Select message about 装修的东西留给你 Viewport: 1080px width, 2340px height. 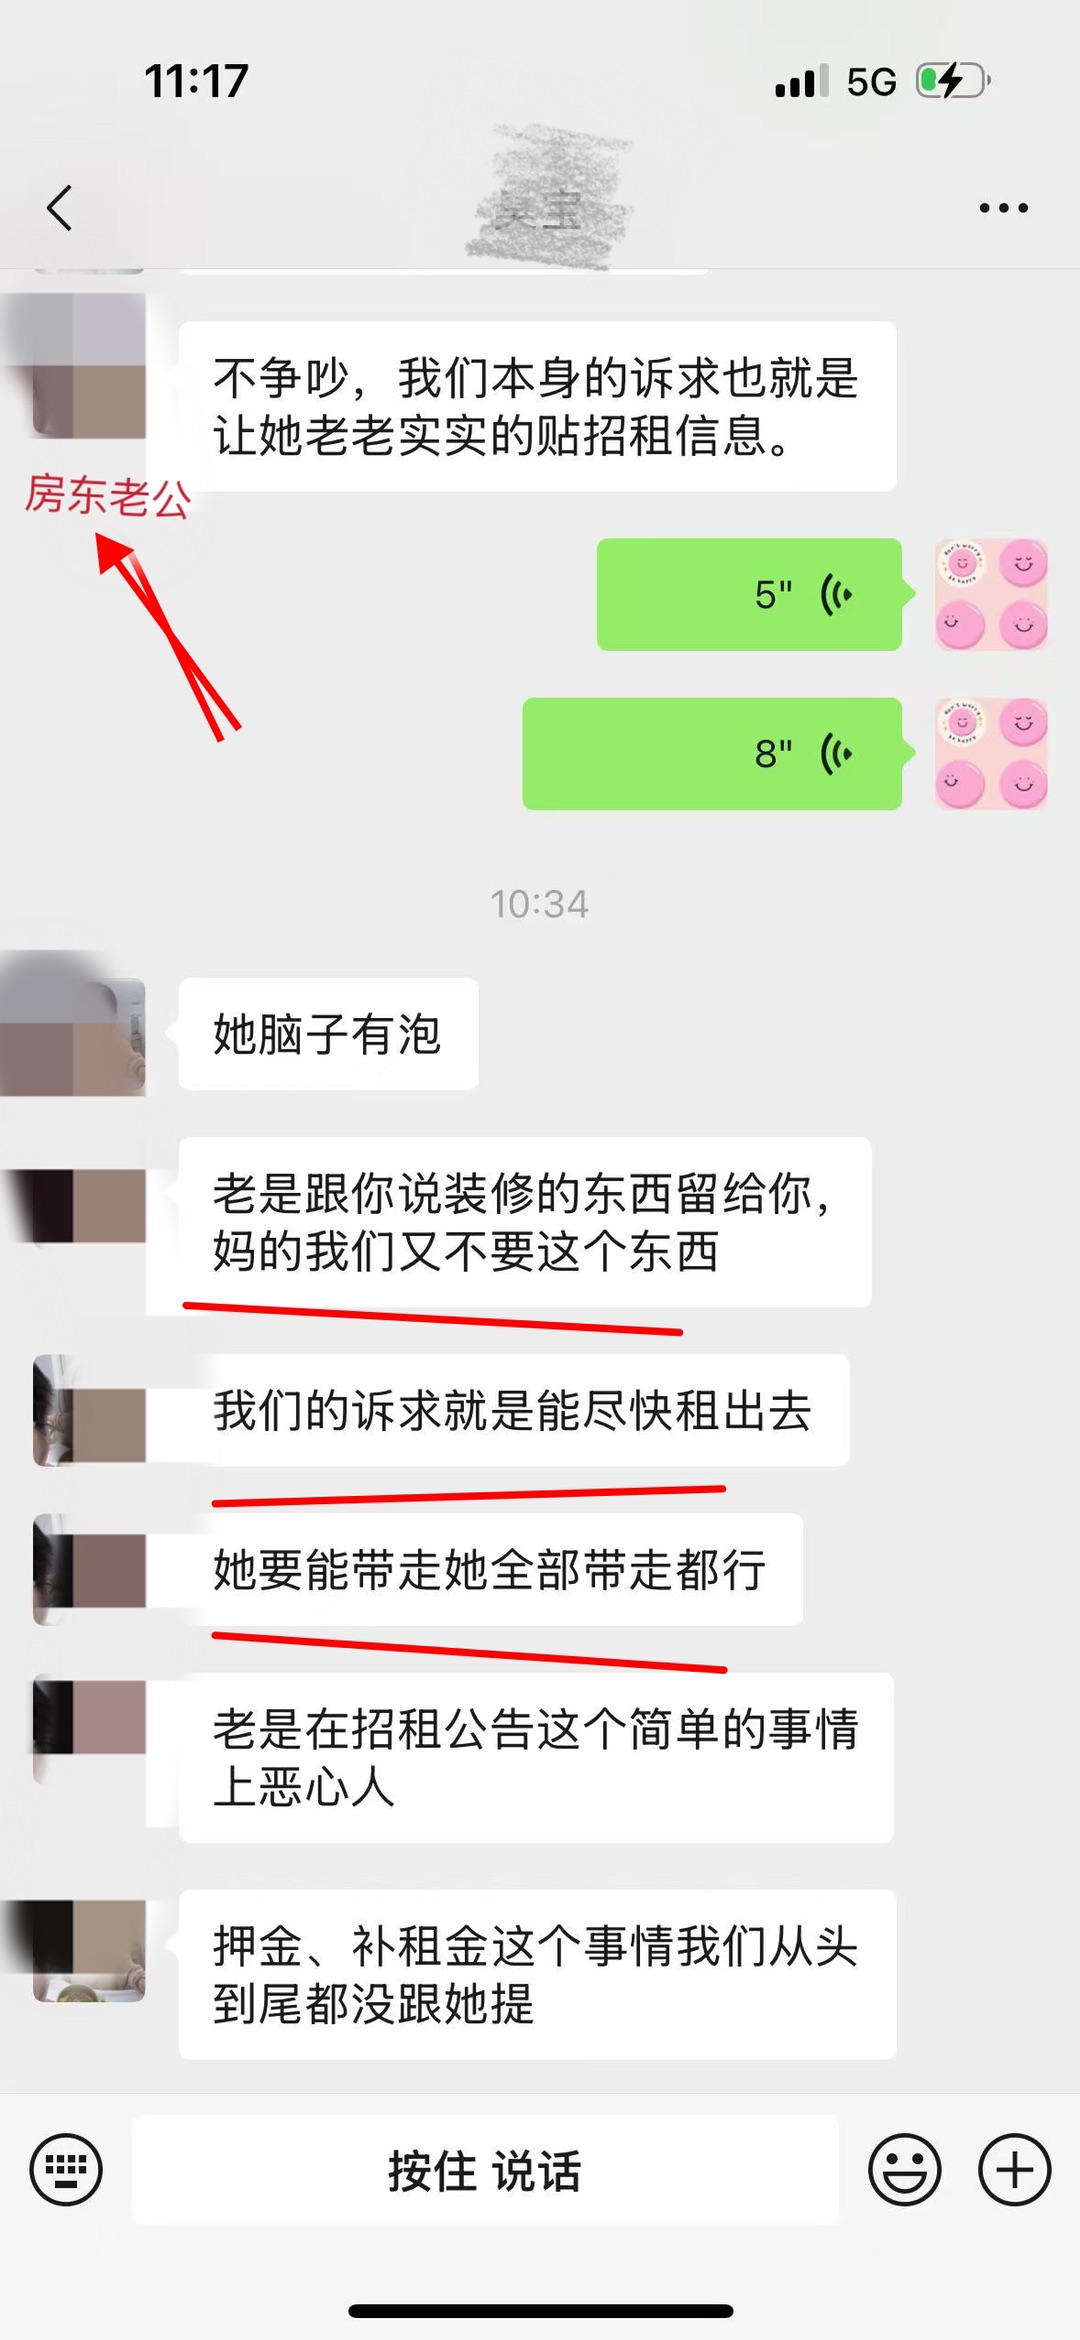pyautogui.click(x=525, y=1222)
